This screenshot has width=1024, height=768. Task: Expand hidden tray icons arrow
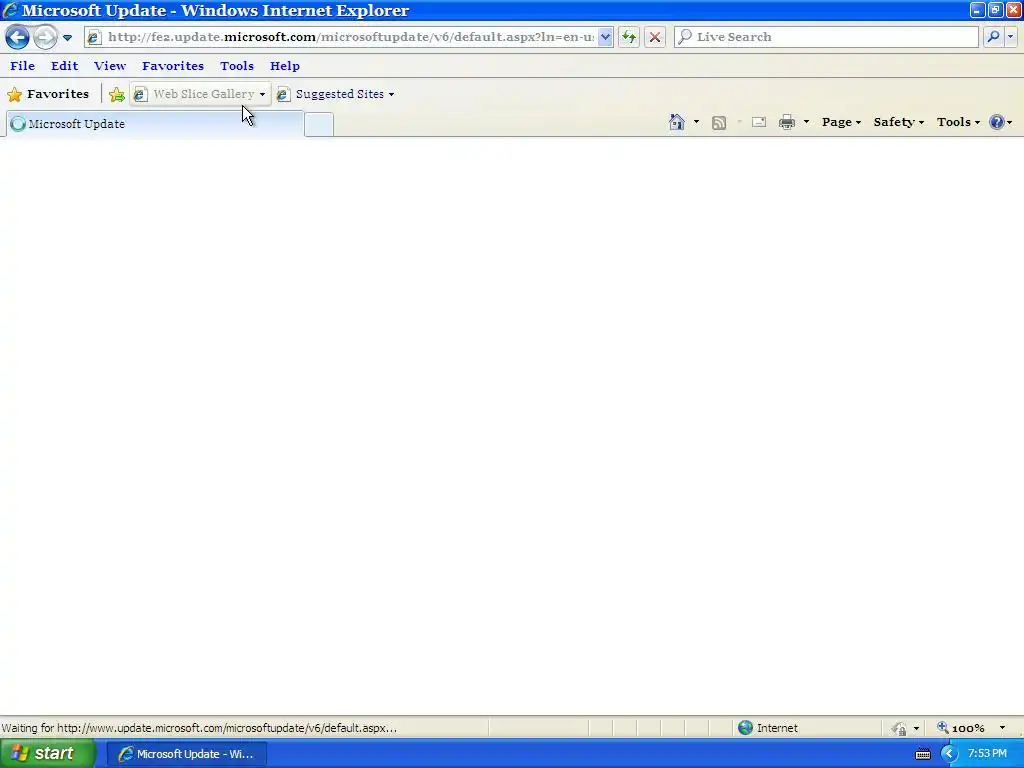[949, 754]
